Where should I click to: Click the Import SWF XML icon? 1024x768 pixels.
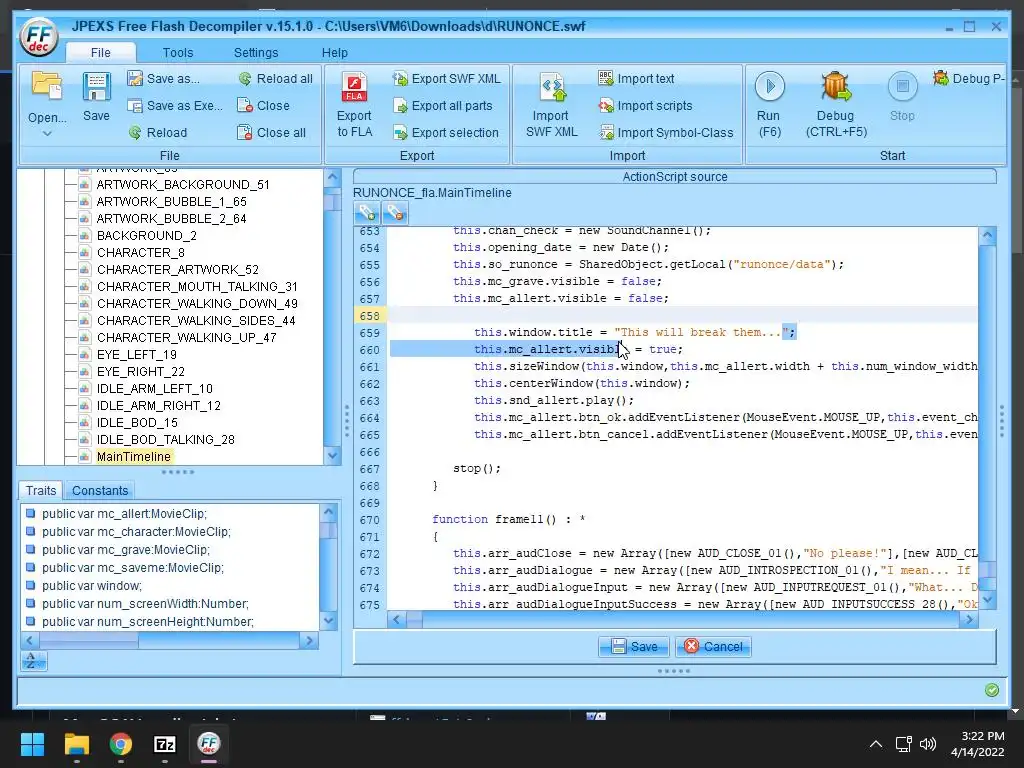552,88
